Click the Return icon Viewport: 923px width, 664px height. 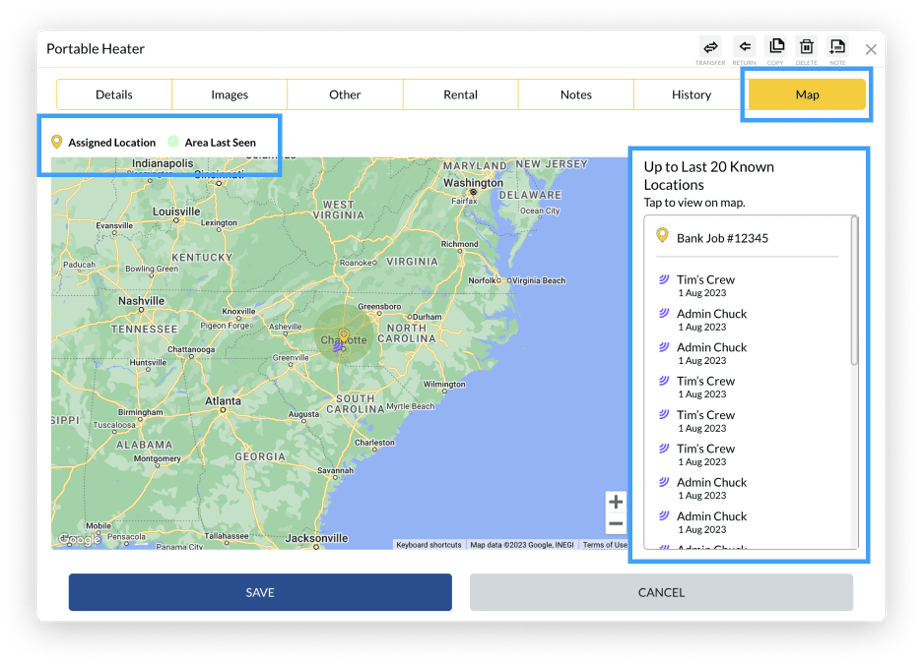[744, 46]
